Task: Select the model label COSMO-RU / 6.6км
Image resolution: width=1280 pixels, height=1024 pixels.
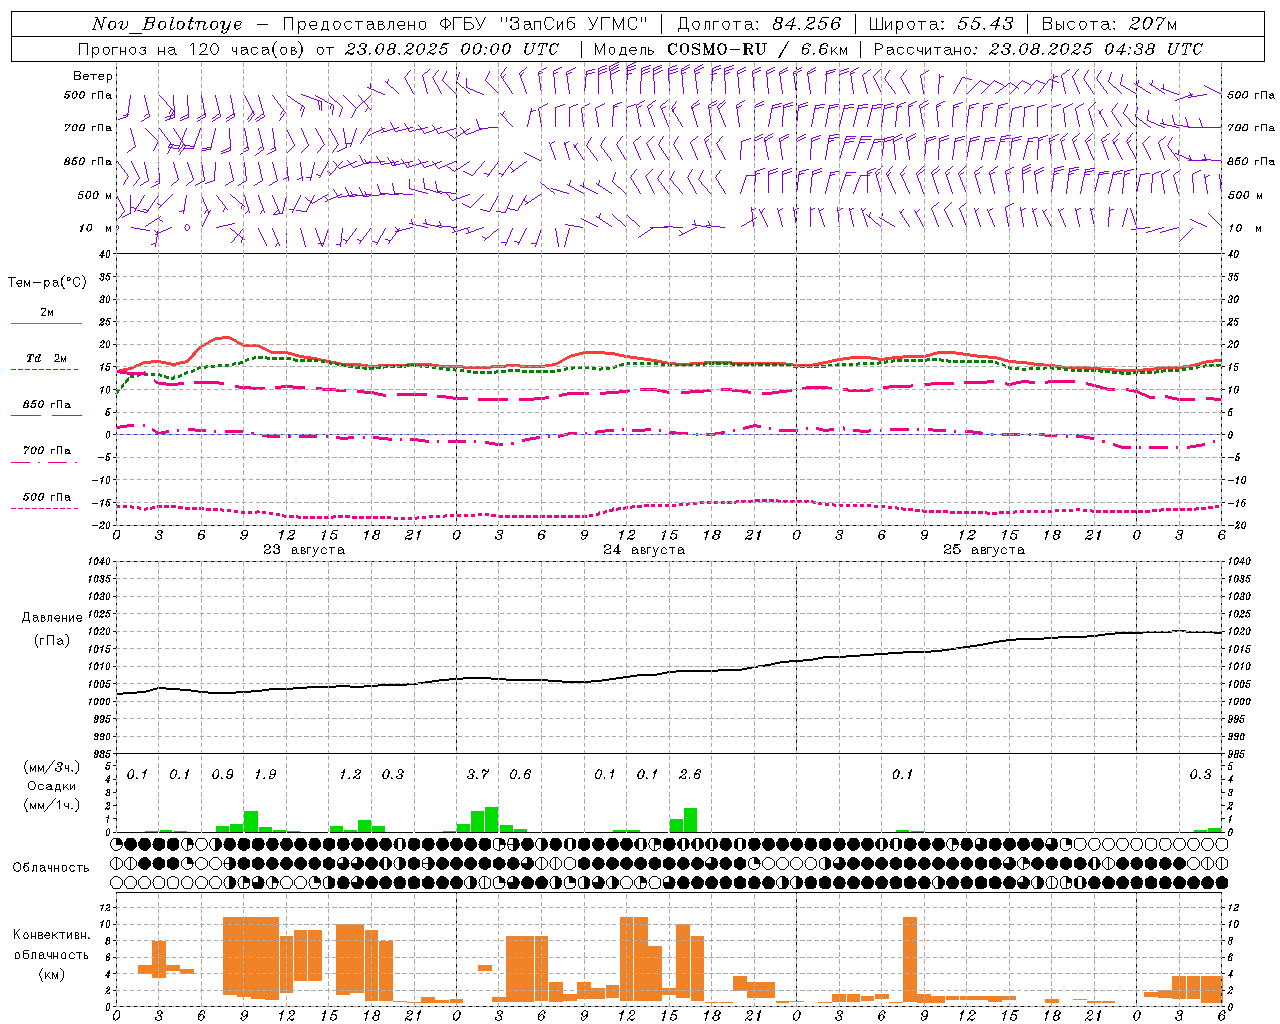Action: [758, 49]
